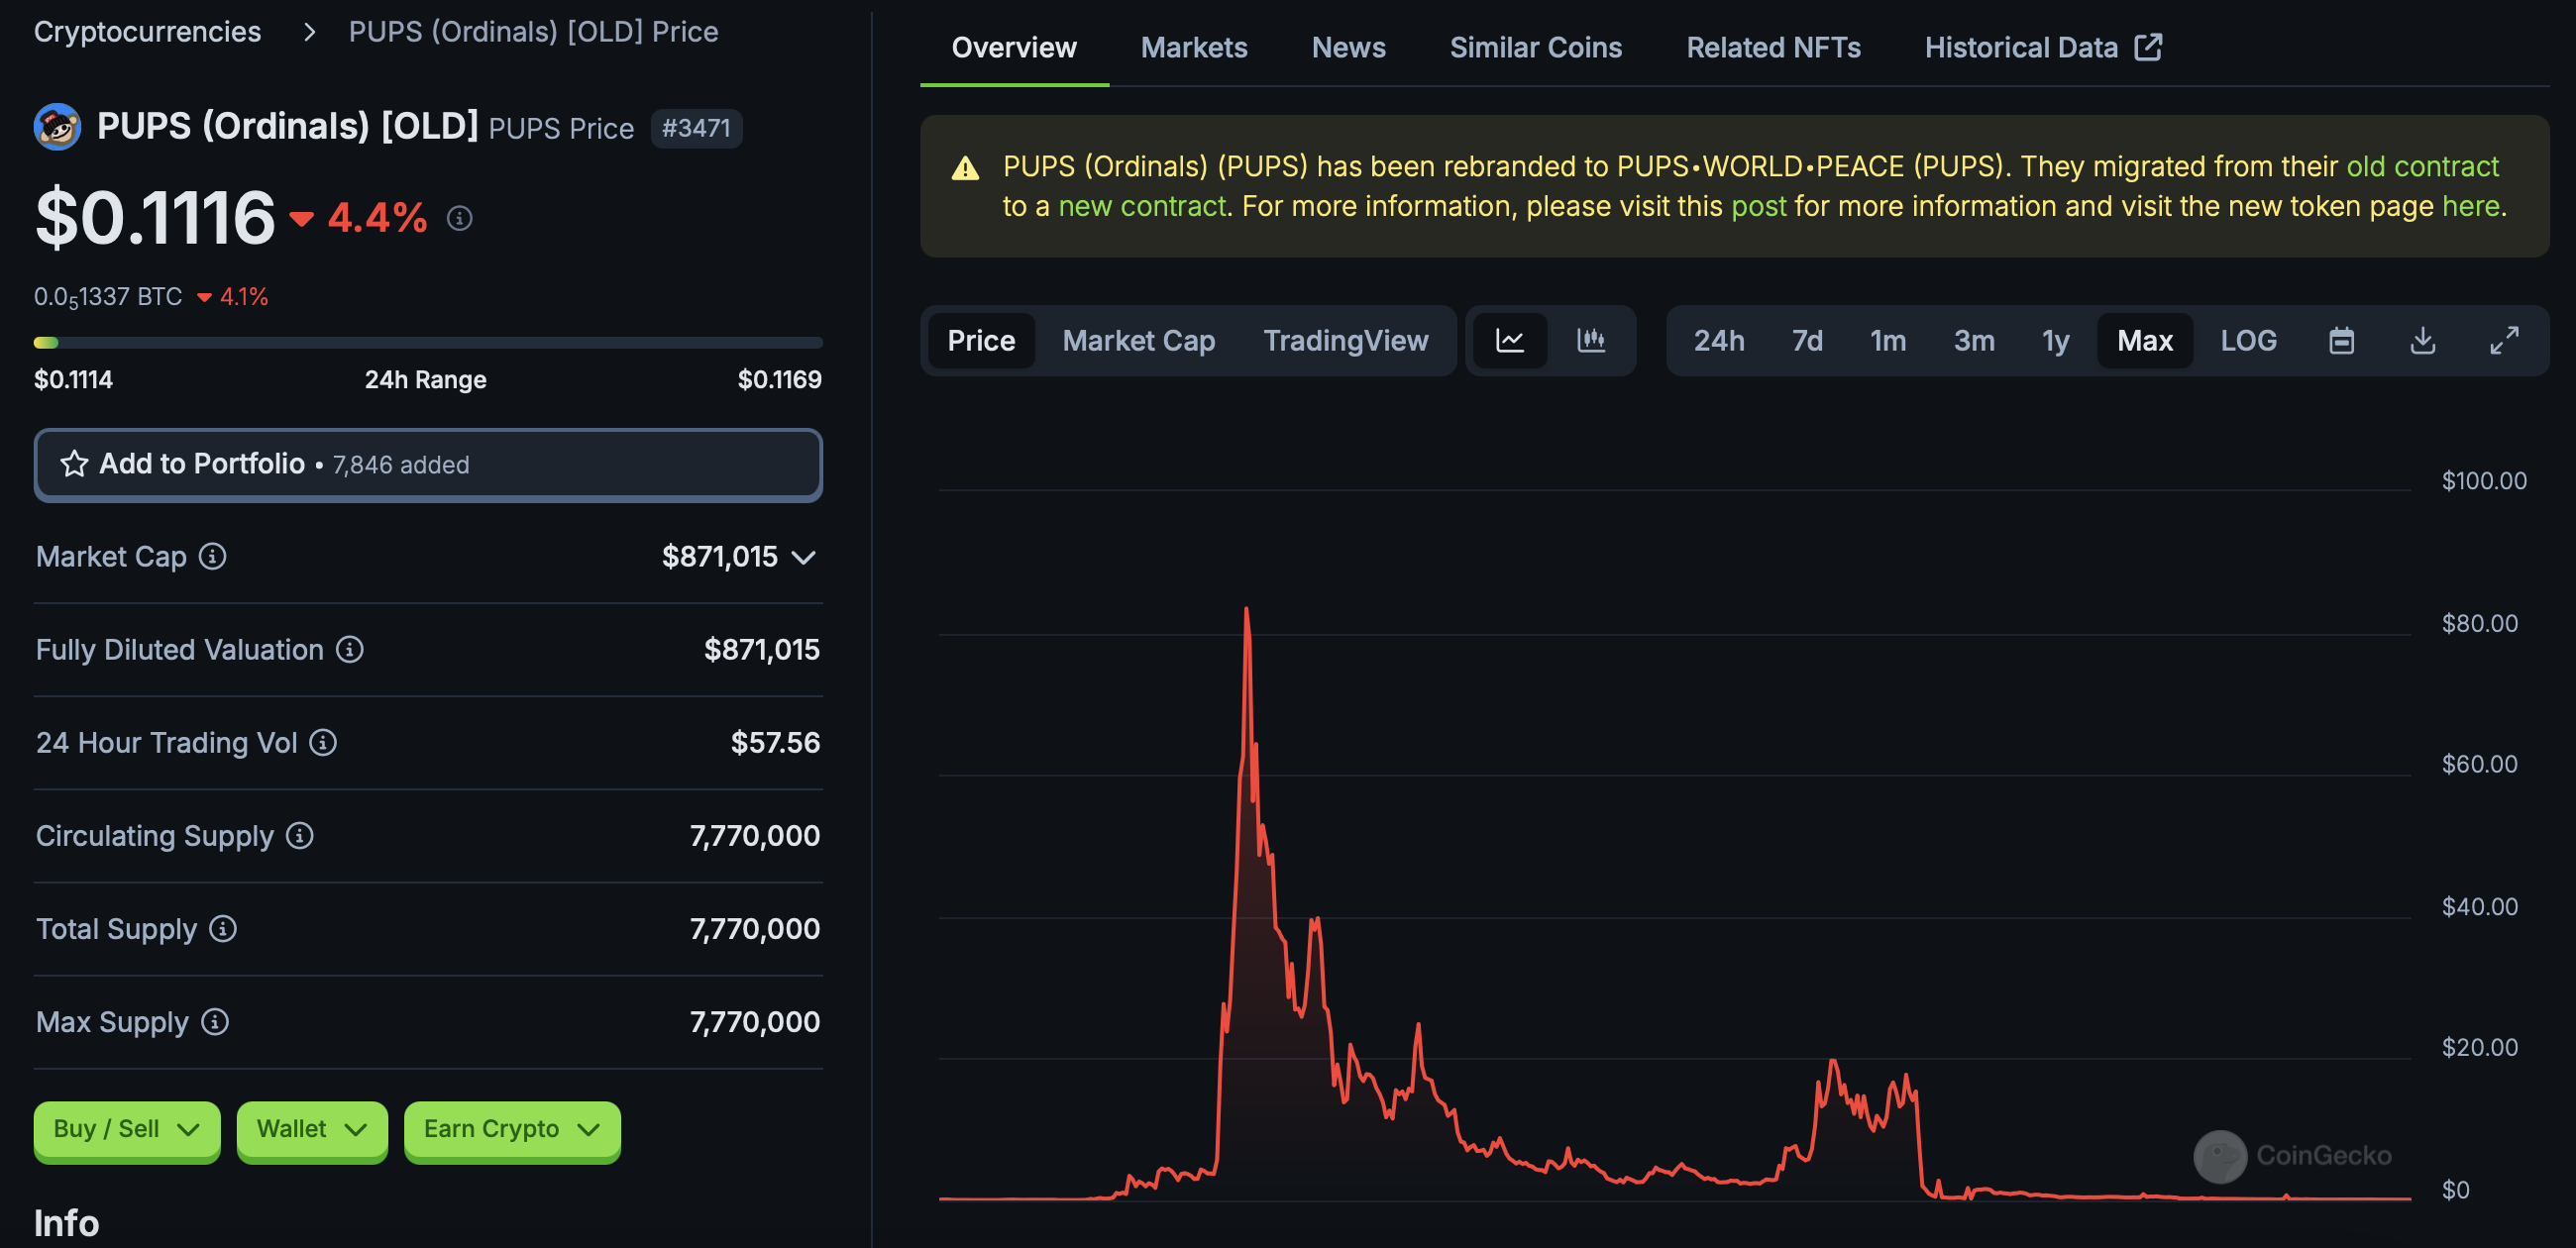Open the Buy / Sell dropdown
Viewport: 2576px width, 1248px height.
pos(127,1130)
